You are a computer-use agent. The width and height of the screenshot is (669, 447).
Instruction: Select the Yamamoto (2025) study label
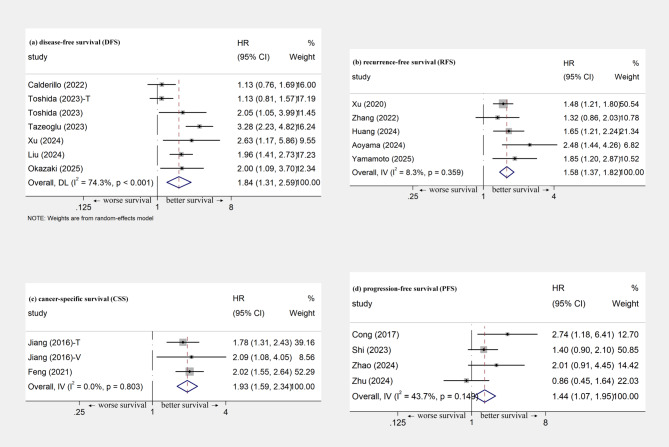click(x=433, y=158)
